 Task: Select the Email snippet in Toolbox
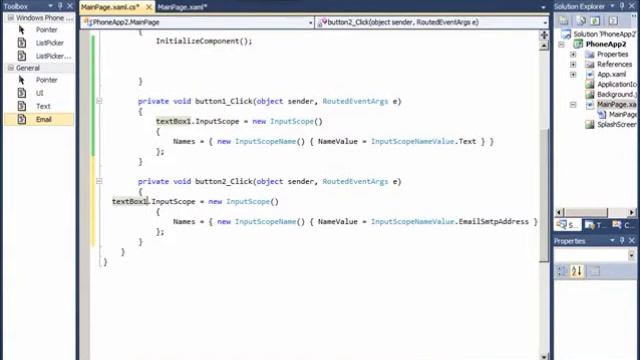tap(39, 119)
